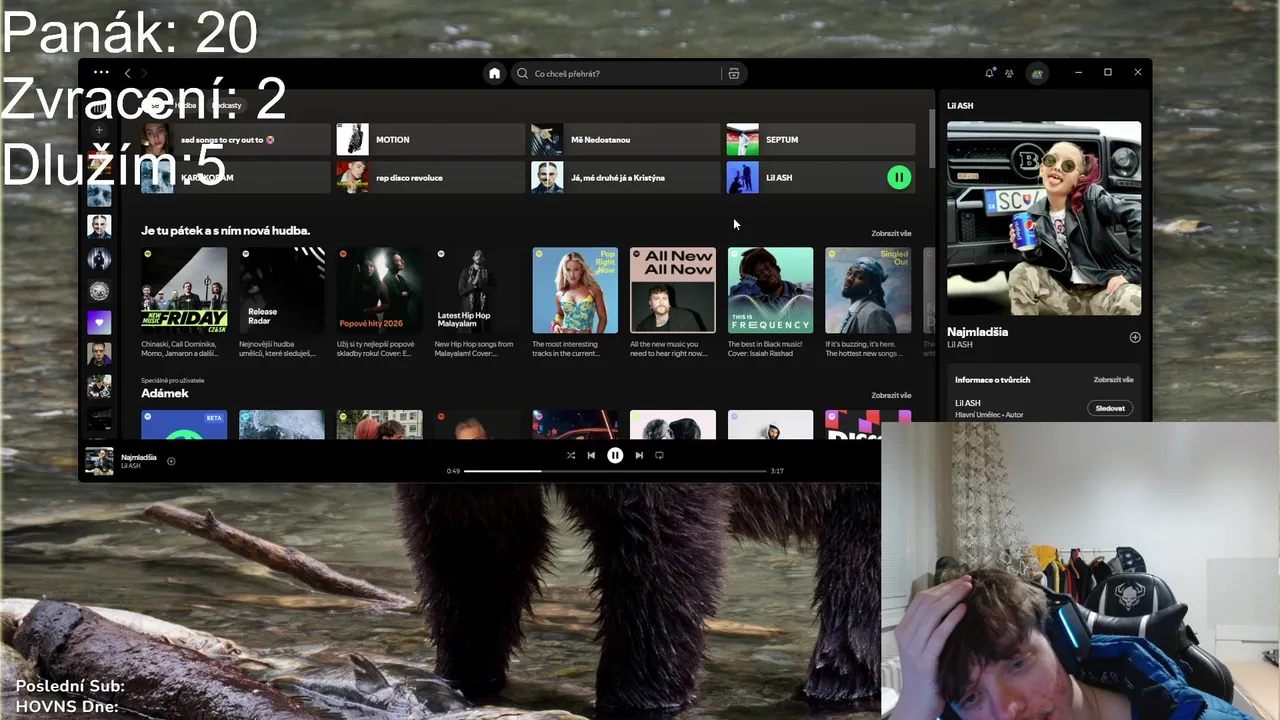Follow Lil ASH with the Sledovat button
This screenshot has width=1280, height=720.
click(1110, 408)
